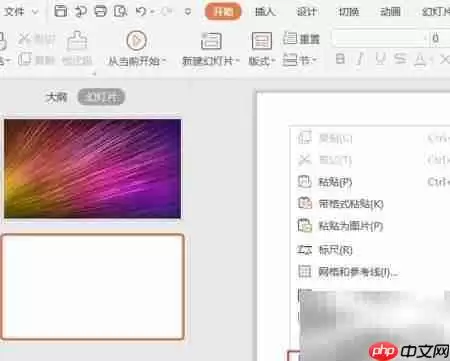Switch to the 大纲 outline tab

tap(56, 97)
